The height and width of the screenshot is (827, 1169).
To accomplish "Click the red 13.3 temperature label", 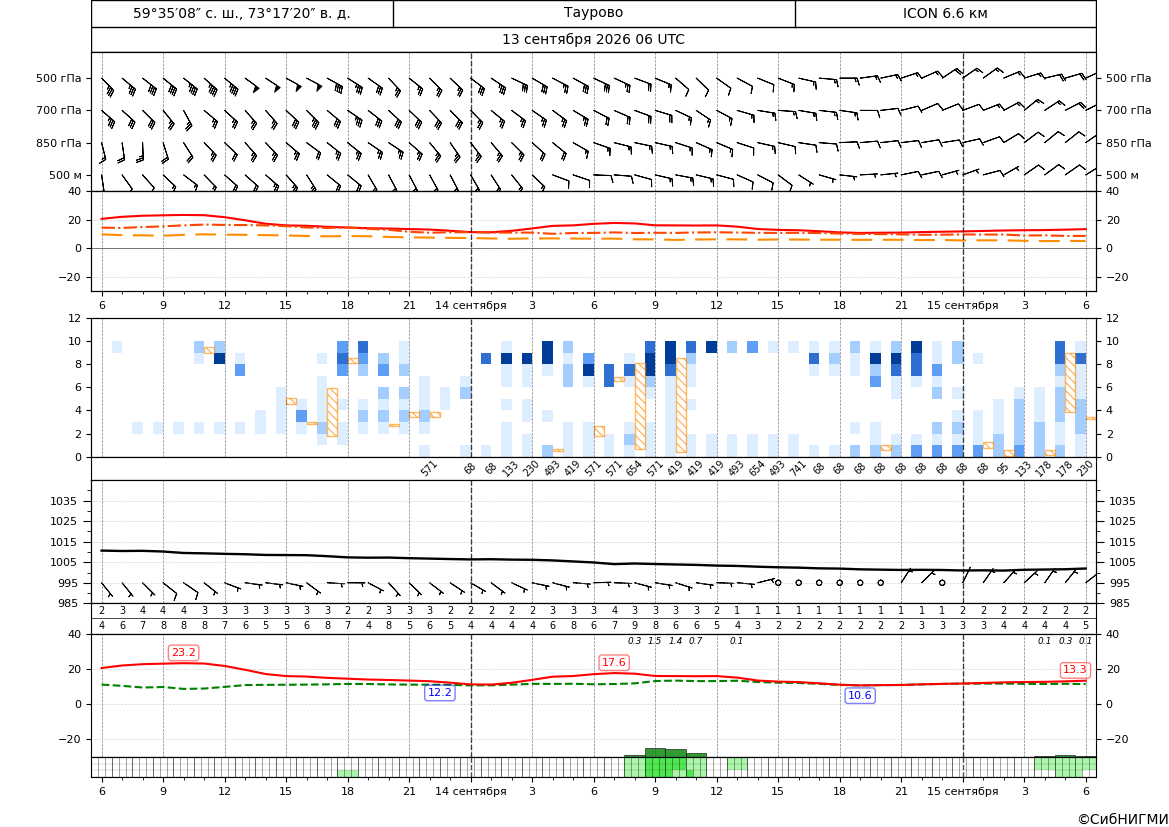I will click(1074, 670).
